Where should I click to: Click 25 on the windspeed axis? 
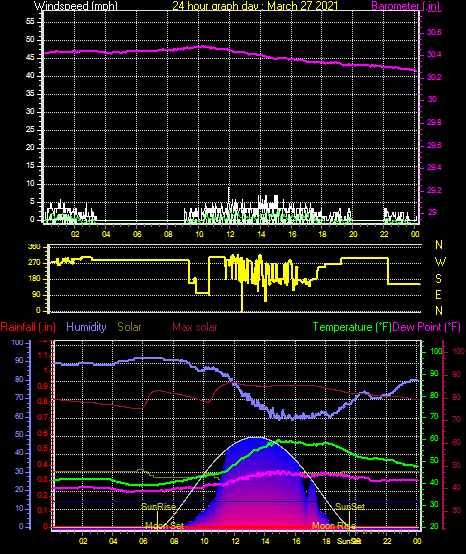[x=30, y=130]
